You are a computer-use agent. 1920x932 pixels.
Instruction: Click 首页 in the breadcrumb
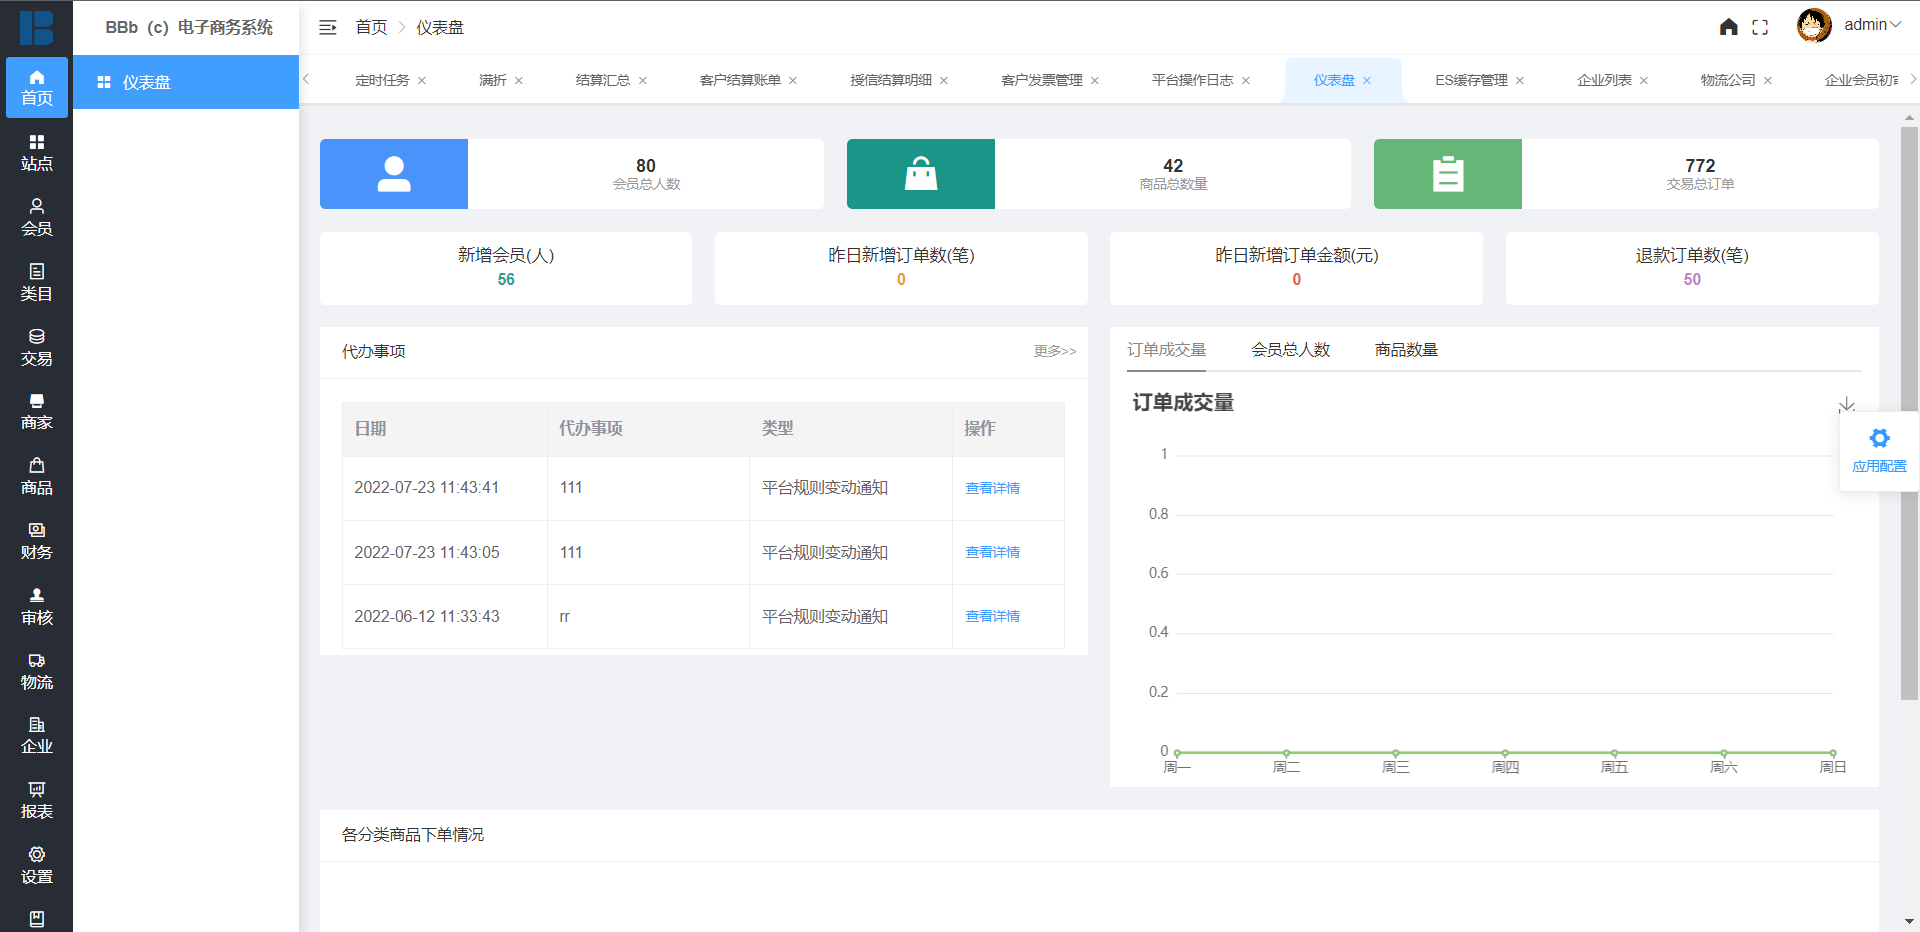point(371,28)
